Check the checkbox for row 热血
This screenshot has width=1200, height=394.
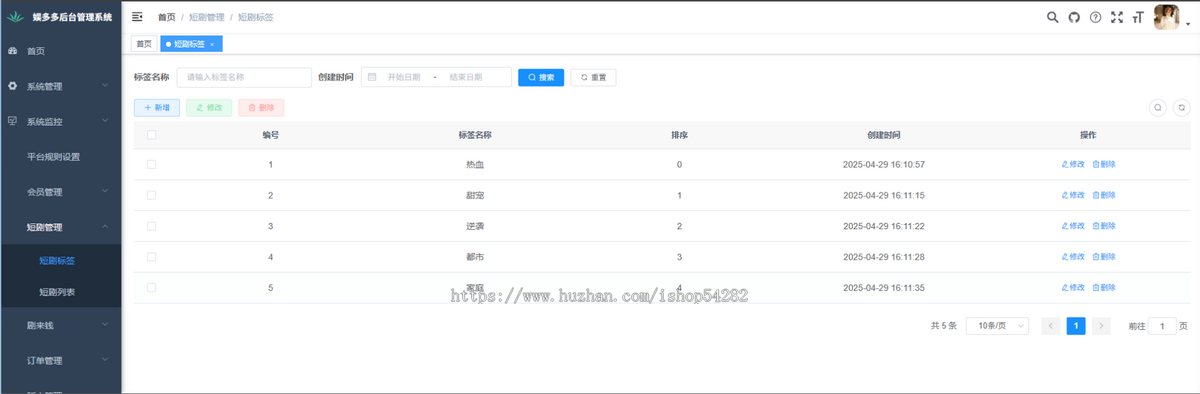click(152, 164)
